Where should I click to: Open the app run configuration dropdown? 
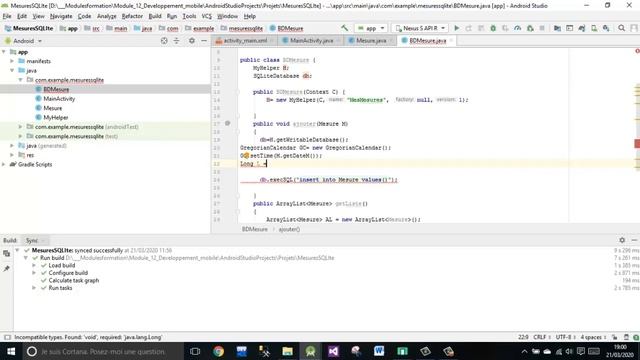(x=371, y=28)
